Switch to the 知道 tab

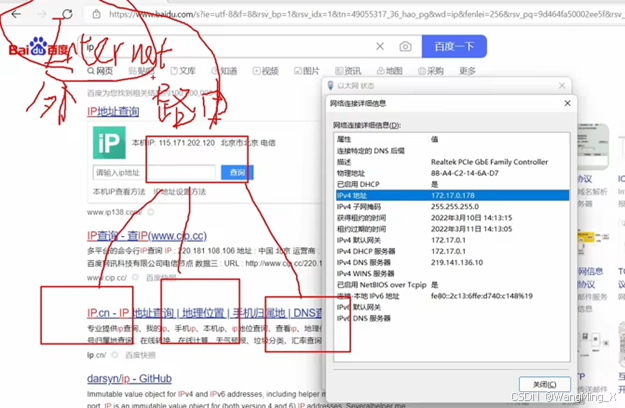click(x=224, y=71)
